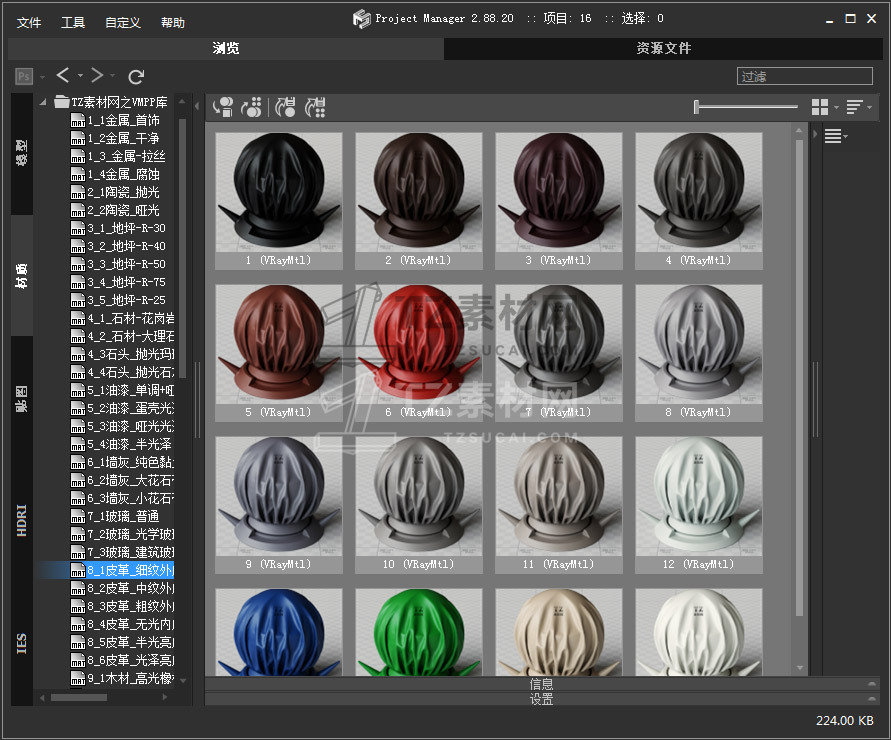Open the list options dropdown in right panel
This screenshot has height=740, width=891.
click(836, 137)
